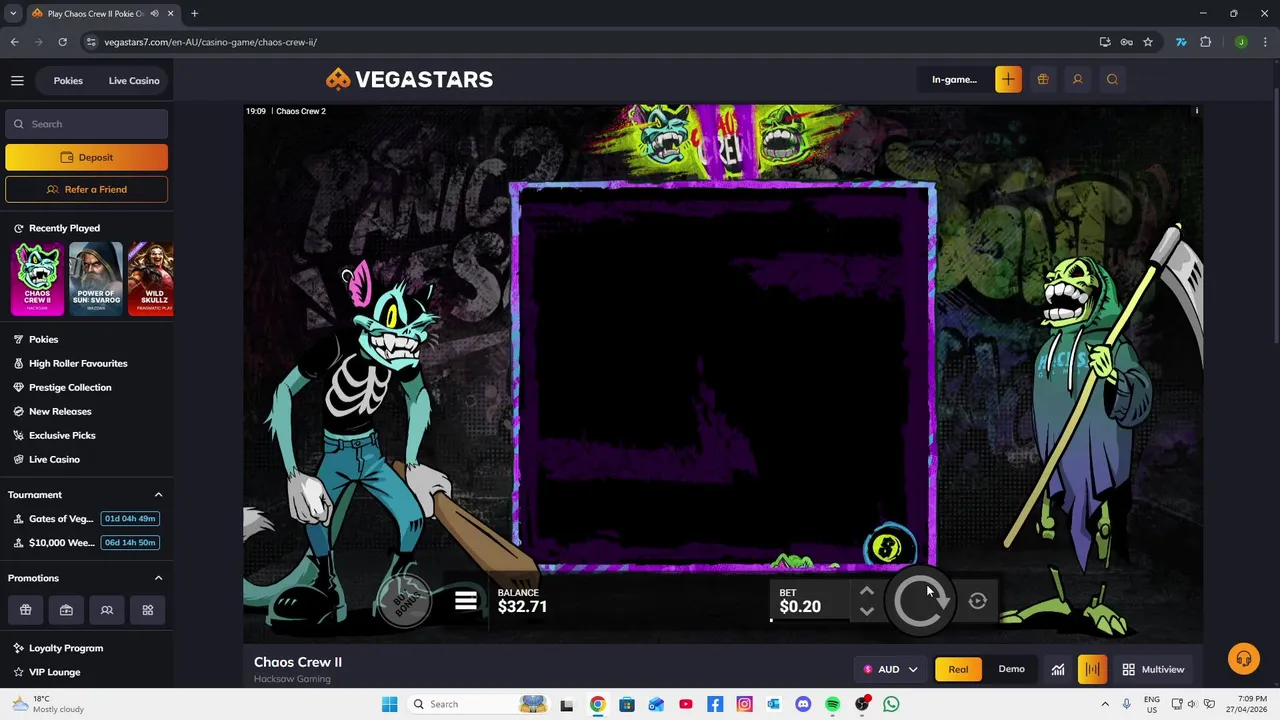Screen dimensions: 1280x720
Task: Show hidden system tray icons
Action: pyautogui.click(x=1105, y=704)
